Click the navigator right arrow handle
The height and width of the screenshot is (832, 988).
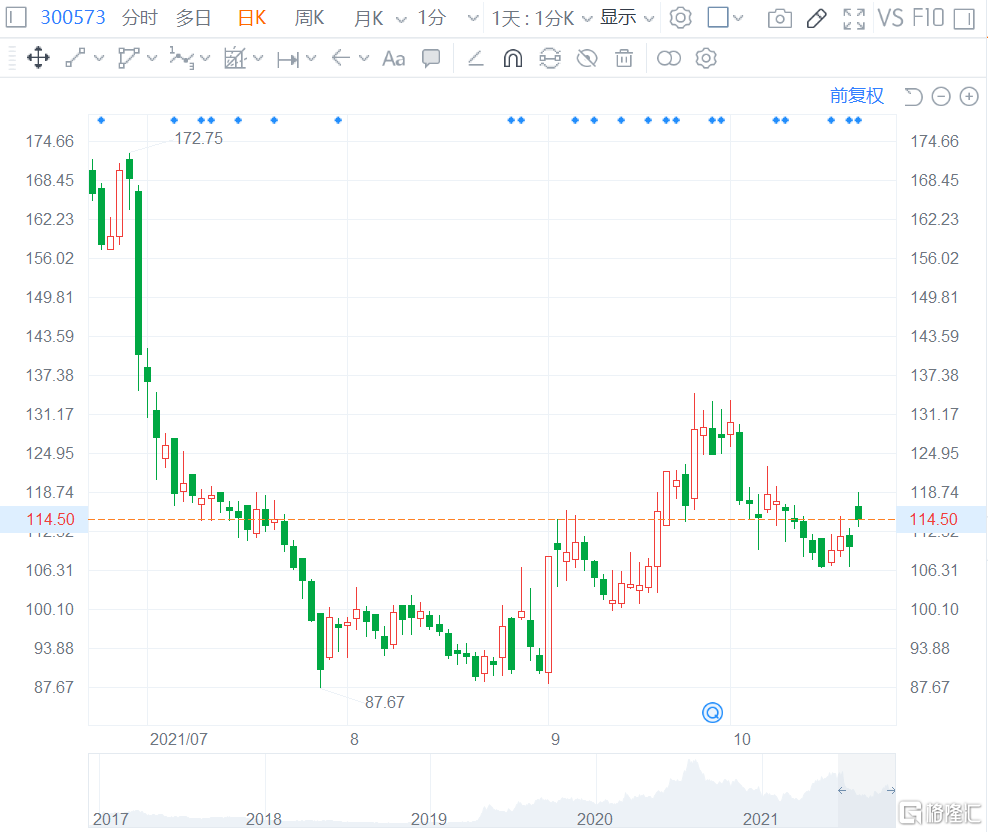pyautogui.click(x=891, y=790)
